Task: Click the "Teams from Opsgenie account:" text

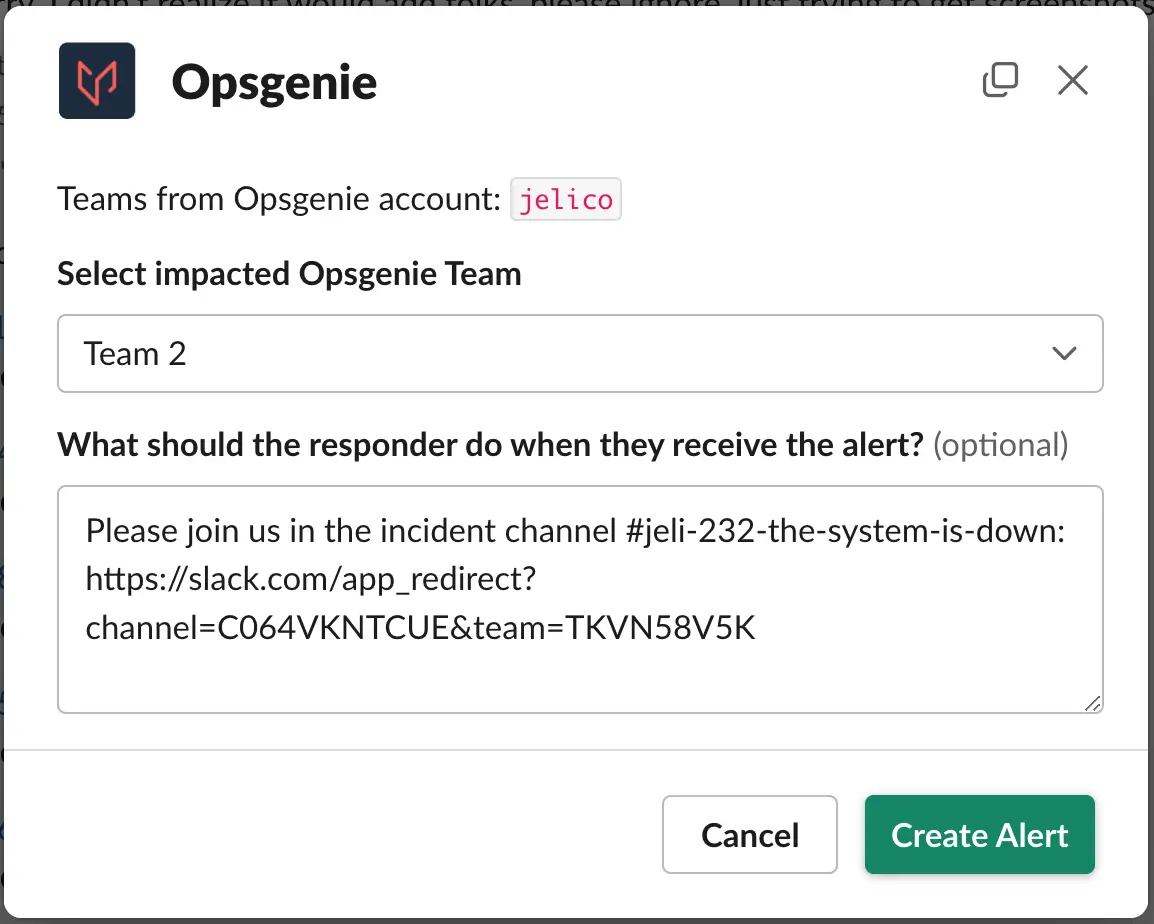Action: [279, 199]
